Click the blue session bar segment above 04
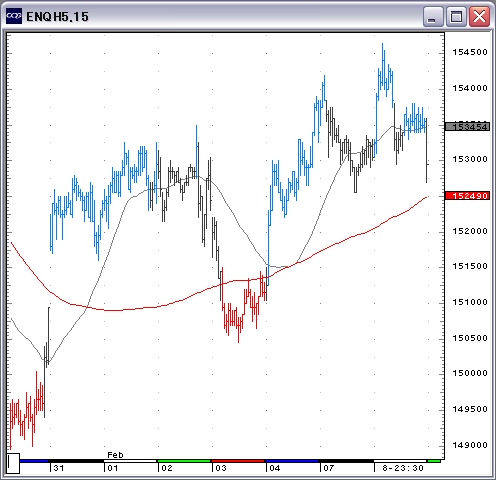 point(292,461)
